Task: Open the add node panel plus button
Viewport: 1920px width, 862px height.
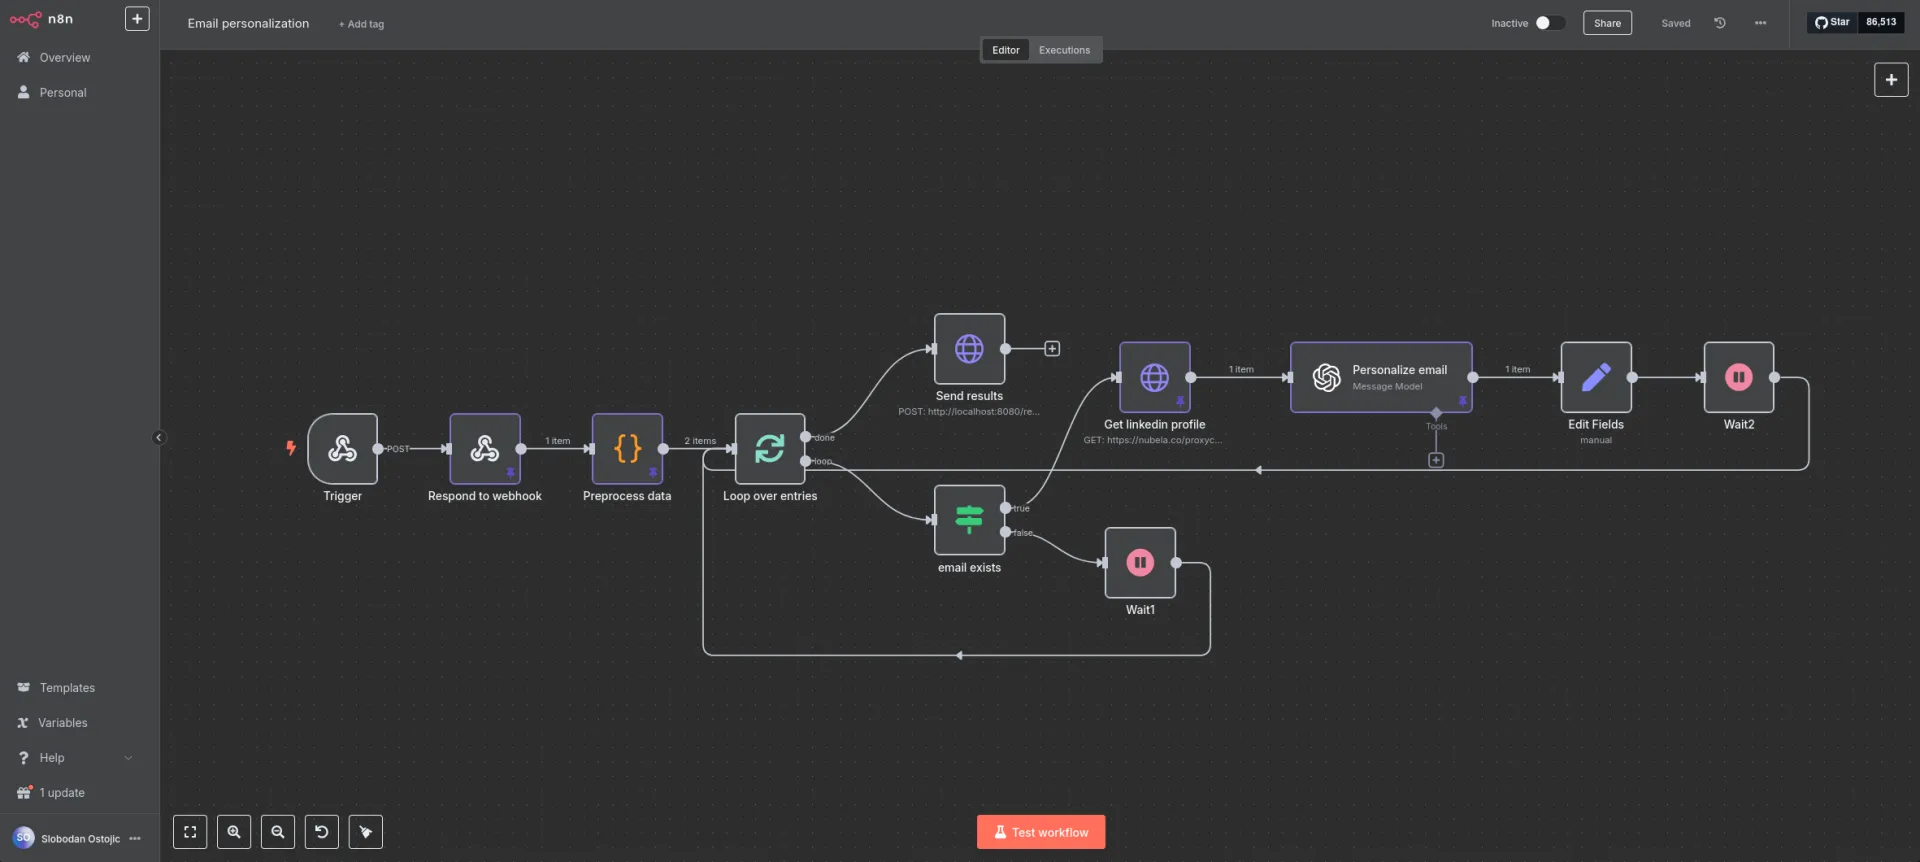Action: [x=1891, y=80]
